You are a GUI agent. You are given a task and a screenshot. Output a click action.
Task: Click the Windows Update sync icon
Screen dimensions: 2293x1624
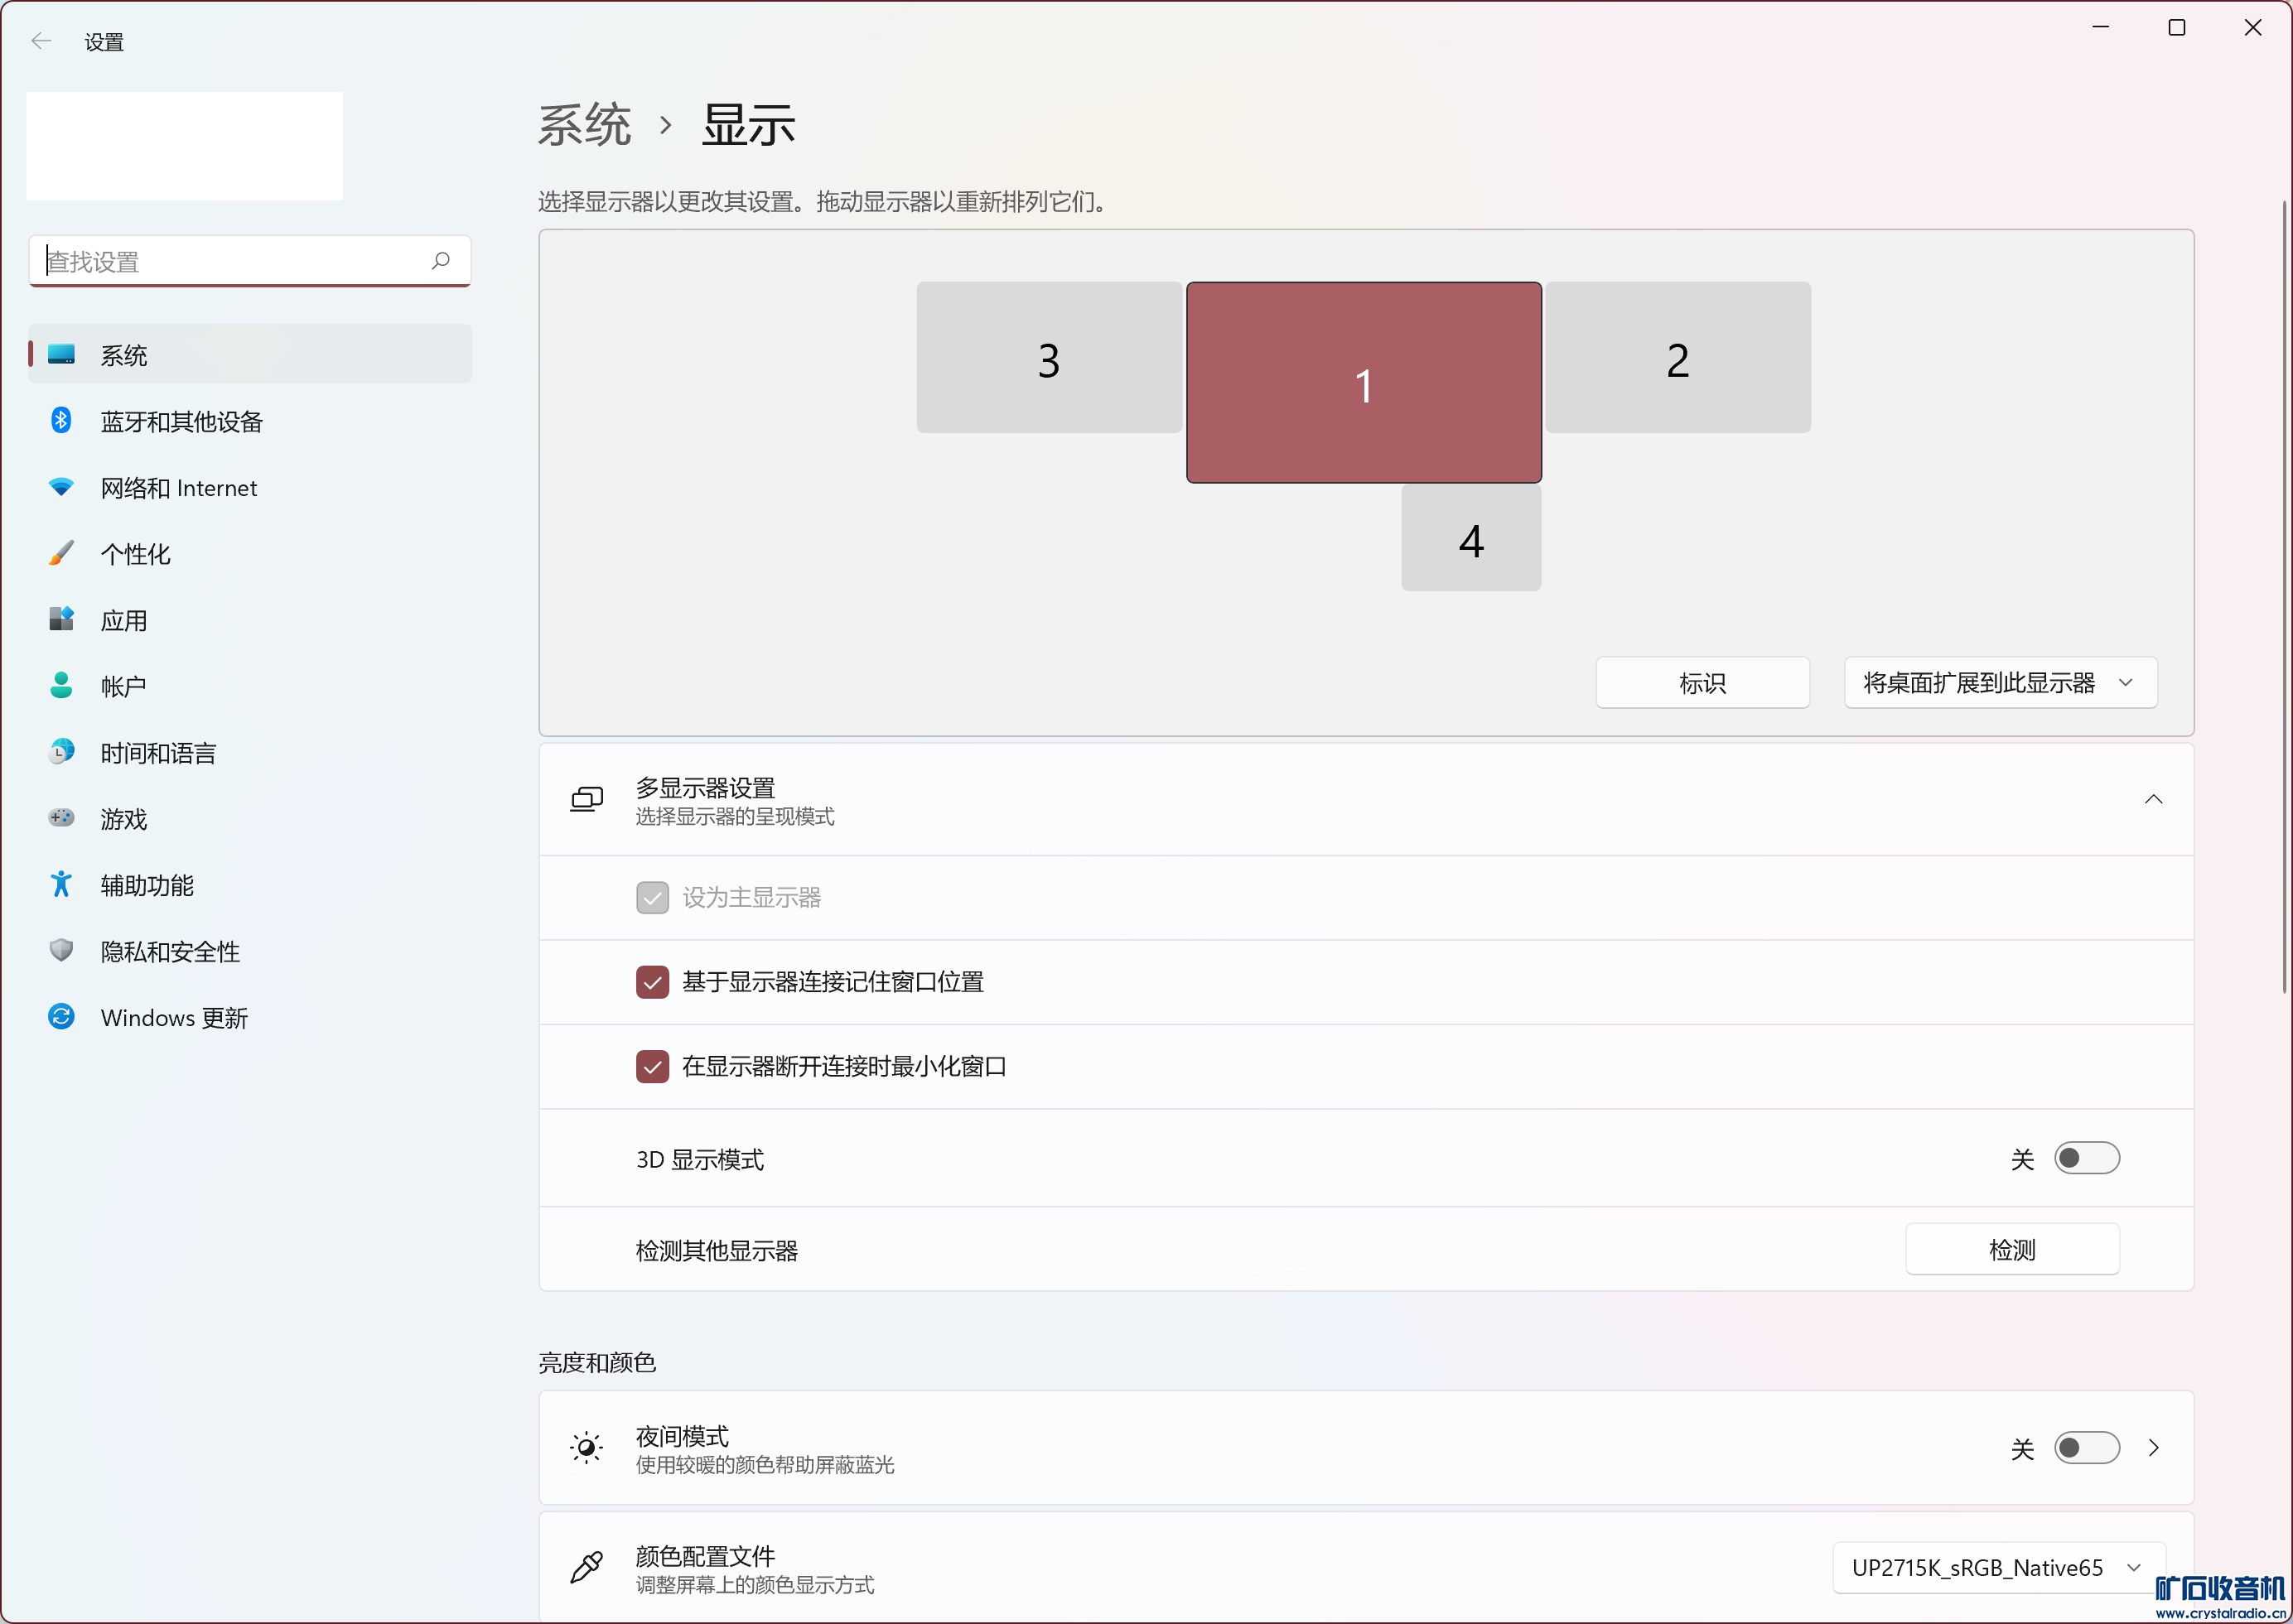point(61,1017)
